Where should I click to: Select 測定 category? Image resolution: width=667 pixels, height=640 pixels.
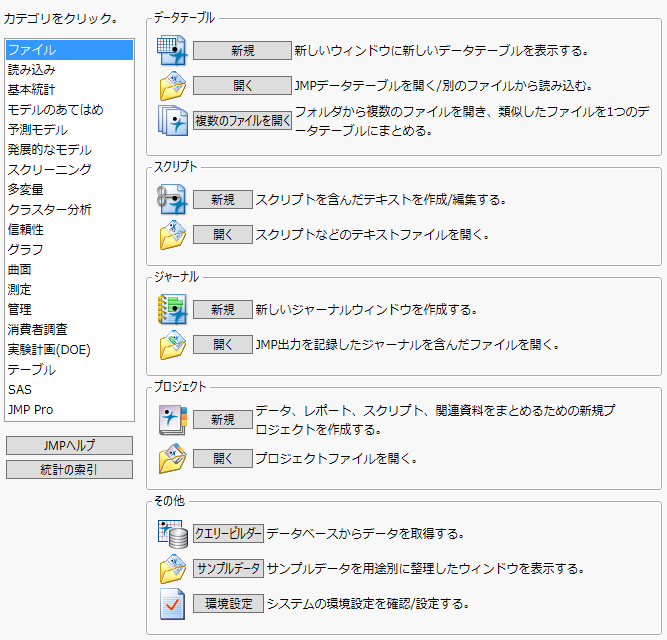69,290
